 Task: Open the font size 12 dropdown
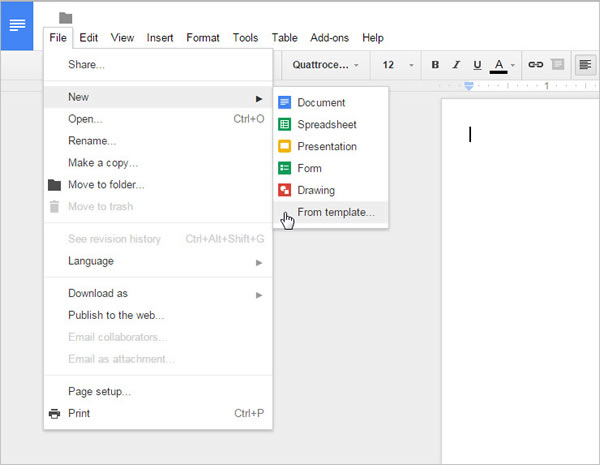(x=397, y=65)
